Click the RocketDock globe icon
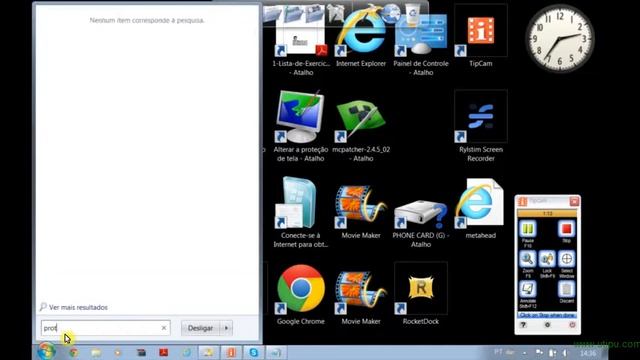The image size is (640, 360). pos(391,13)
